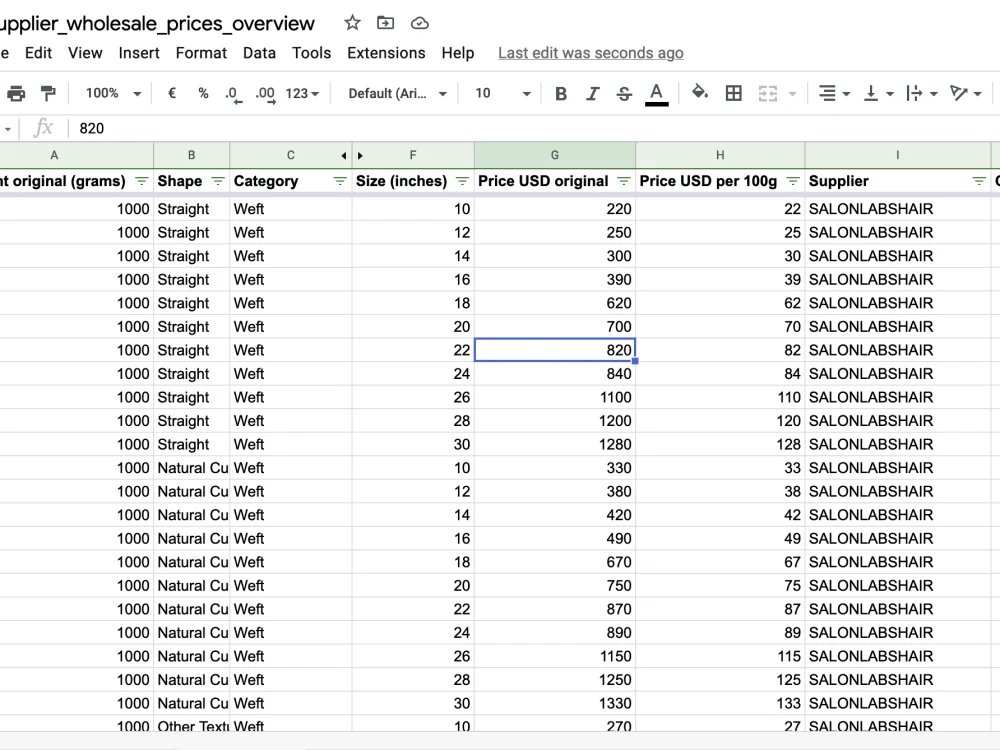Open the Tools menu
1000x750 pixels.
(311, 53)
